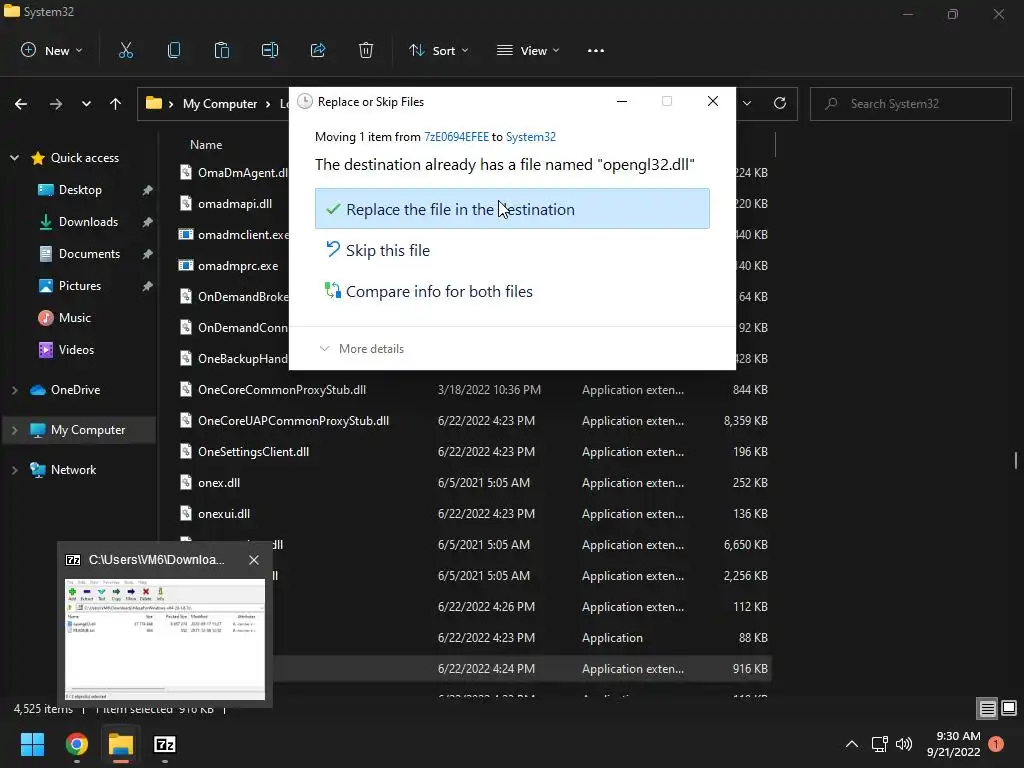Select Music in navigation pane
Screen dimensions: 1024x768
(x=74, y=318)
